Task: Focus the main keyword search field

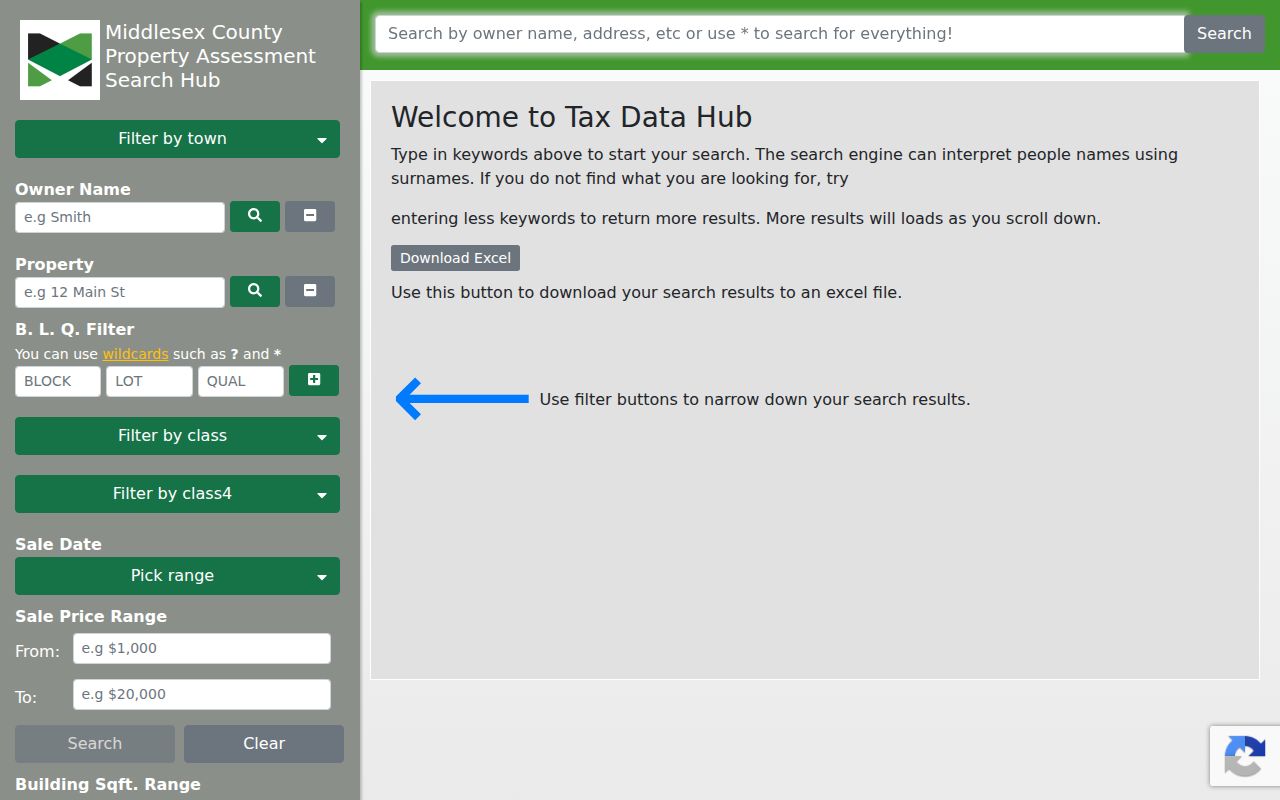Action: [x=780, y=33]
